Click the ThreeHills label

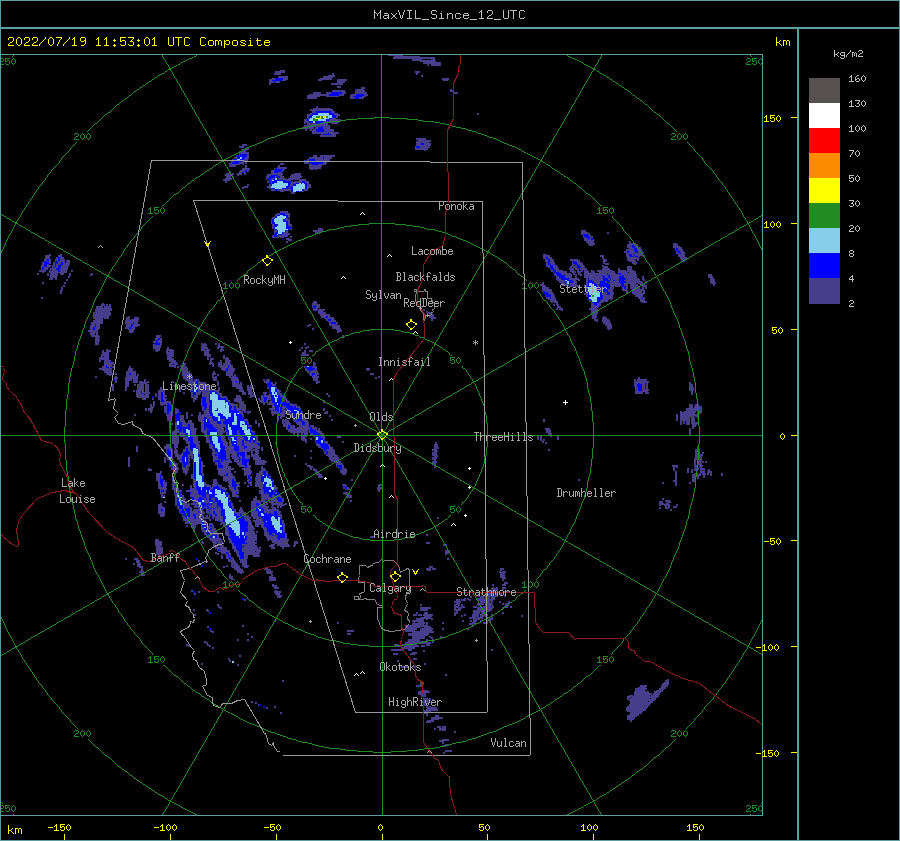[503, 437]
